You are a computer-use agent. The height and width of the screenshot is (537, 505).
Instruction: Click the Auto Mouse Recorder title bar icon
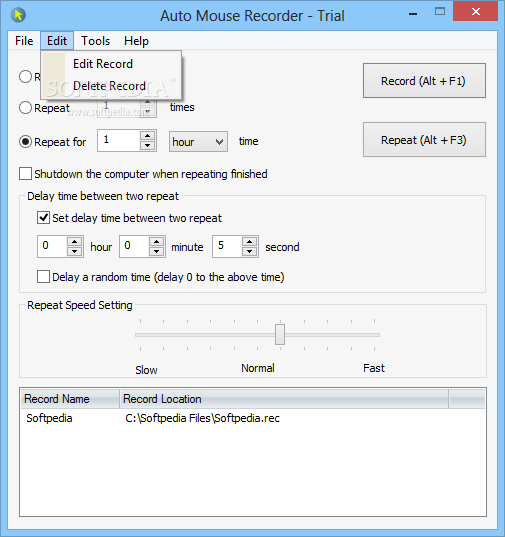pos(18,15)
